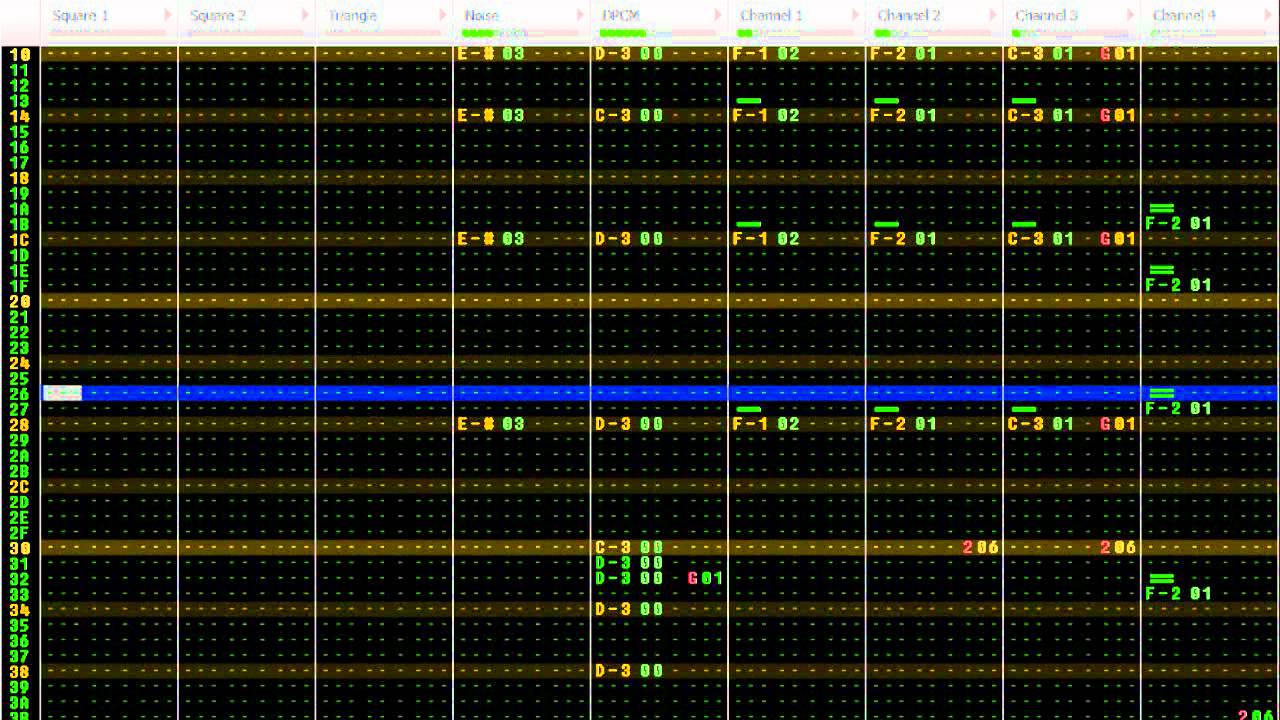Click Channel 3 note-cut bar on row 27
Image resolution: width=1280 pixels, height=720 pixels.
(x=1024, y=409)
